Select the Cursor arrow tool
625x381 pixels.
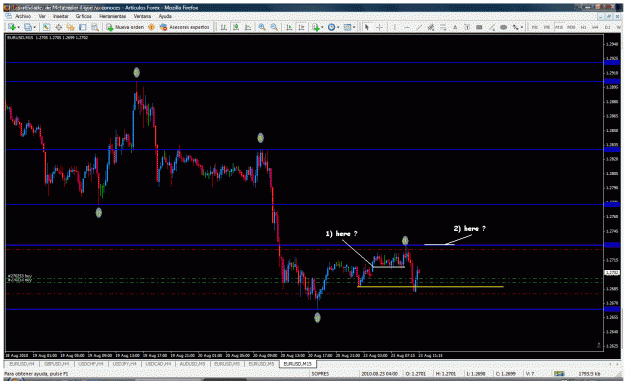[367, 27]
